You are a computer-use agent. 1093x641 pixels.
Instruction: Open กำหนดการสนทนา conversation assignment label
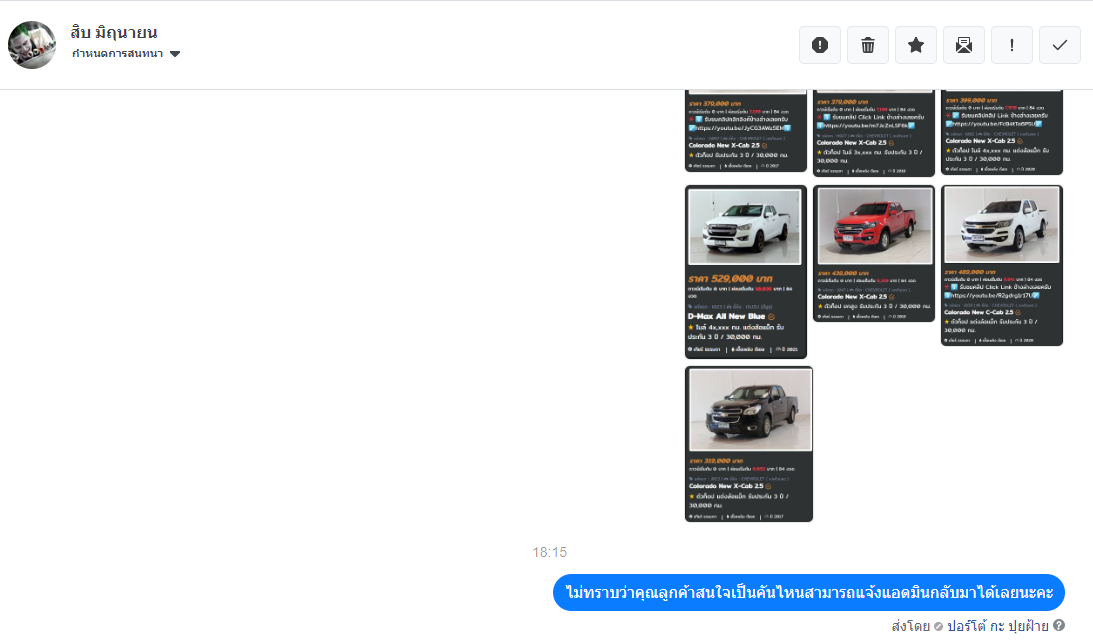pos(117,54)
